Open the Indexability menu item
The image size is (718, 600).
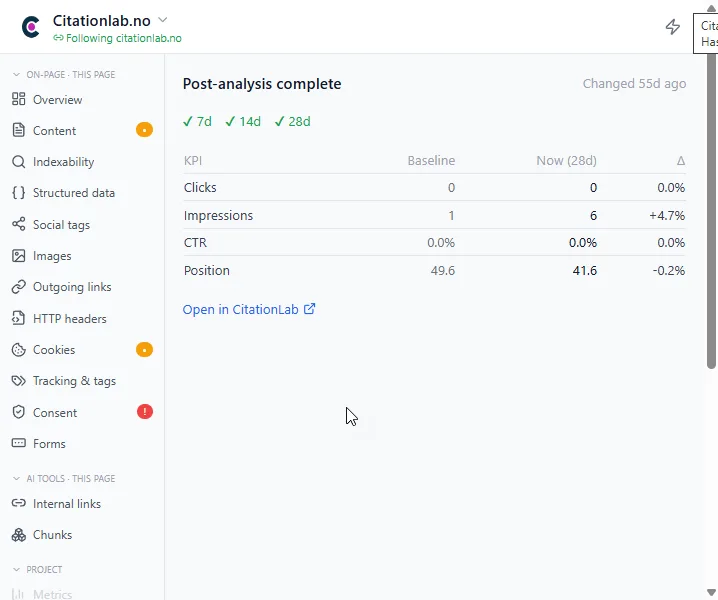tap(82, 162)
